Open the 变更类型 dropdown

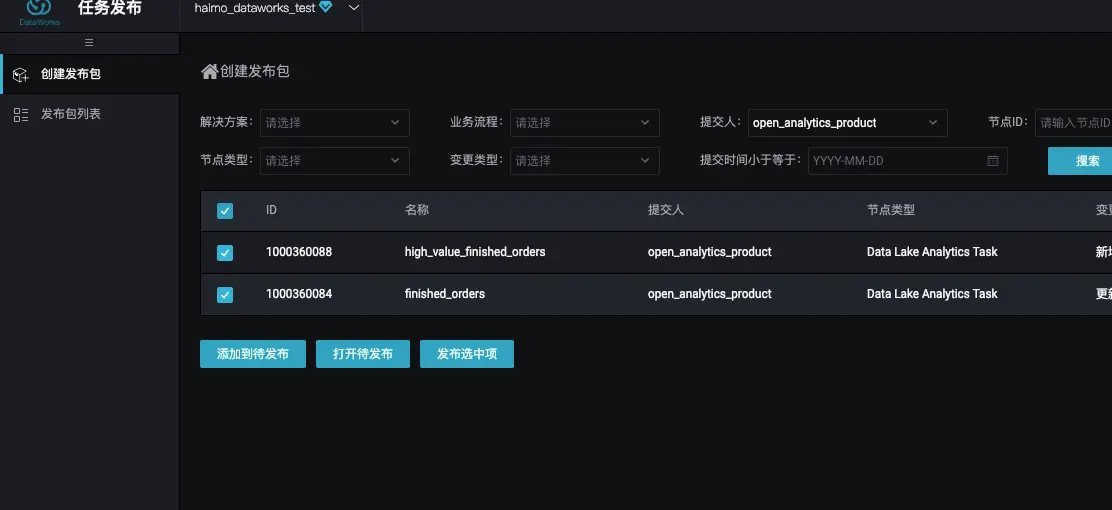pos(584,161)
